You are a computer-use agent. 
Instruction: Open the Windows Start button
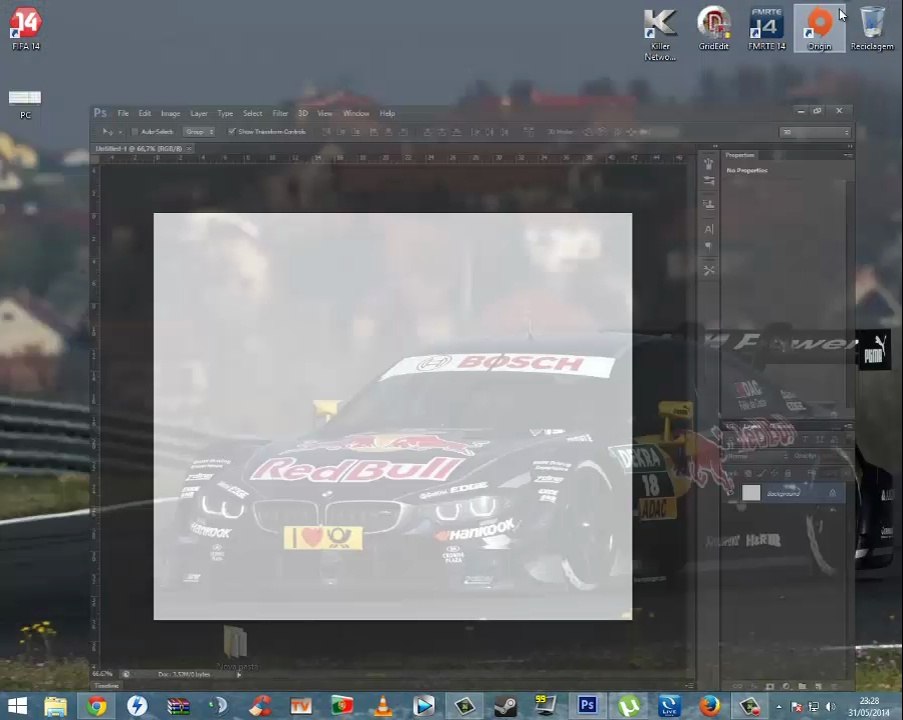click(x=17, y=706)
